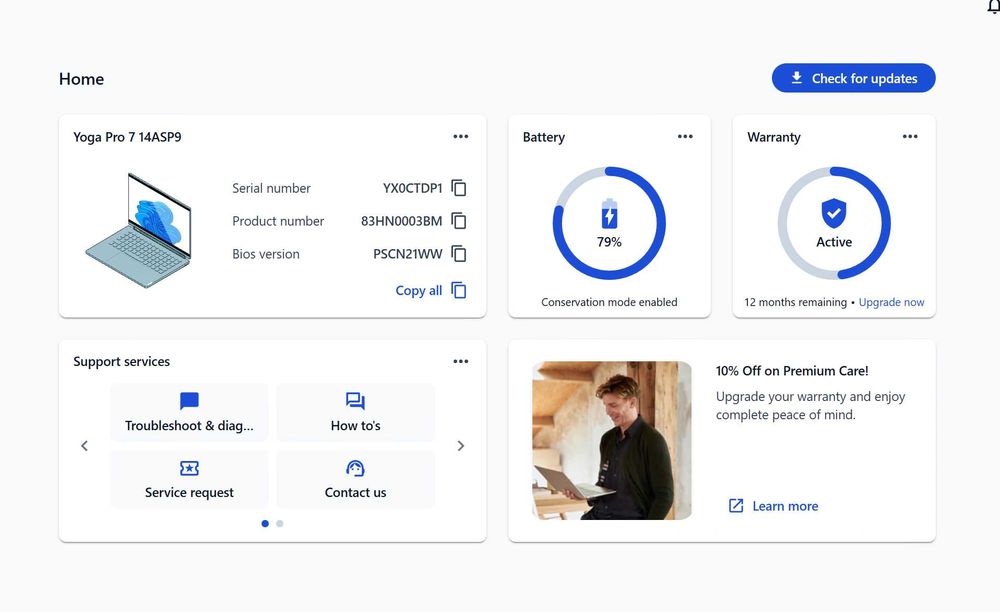The width and height of the screenshot is (1000, 612).
Task: Click the '12 months remaining' text
Action: 795,302
